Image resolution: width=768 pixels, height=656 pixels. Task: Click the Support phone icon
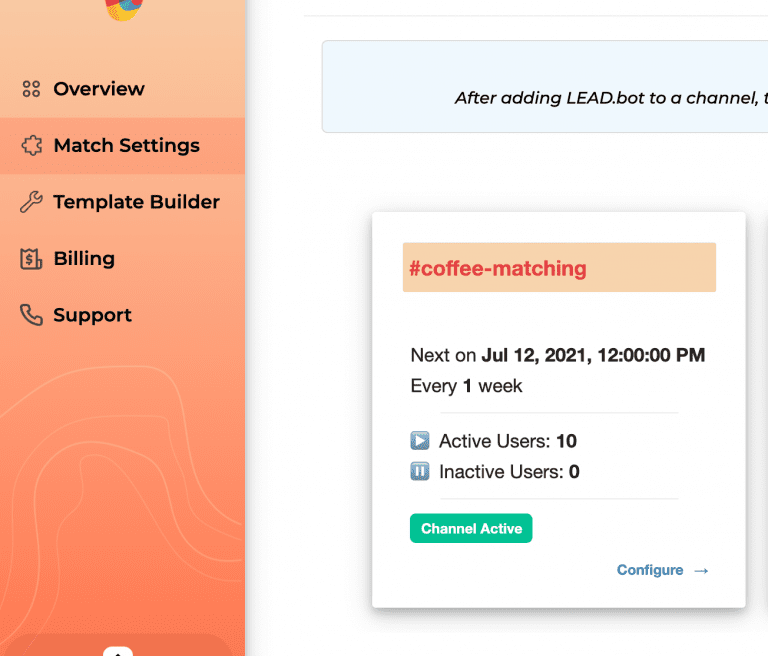point(31,316)
